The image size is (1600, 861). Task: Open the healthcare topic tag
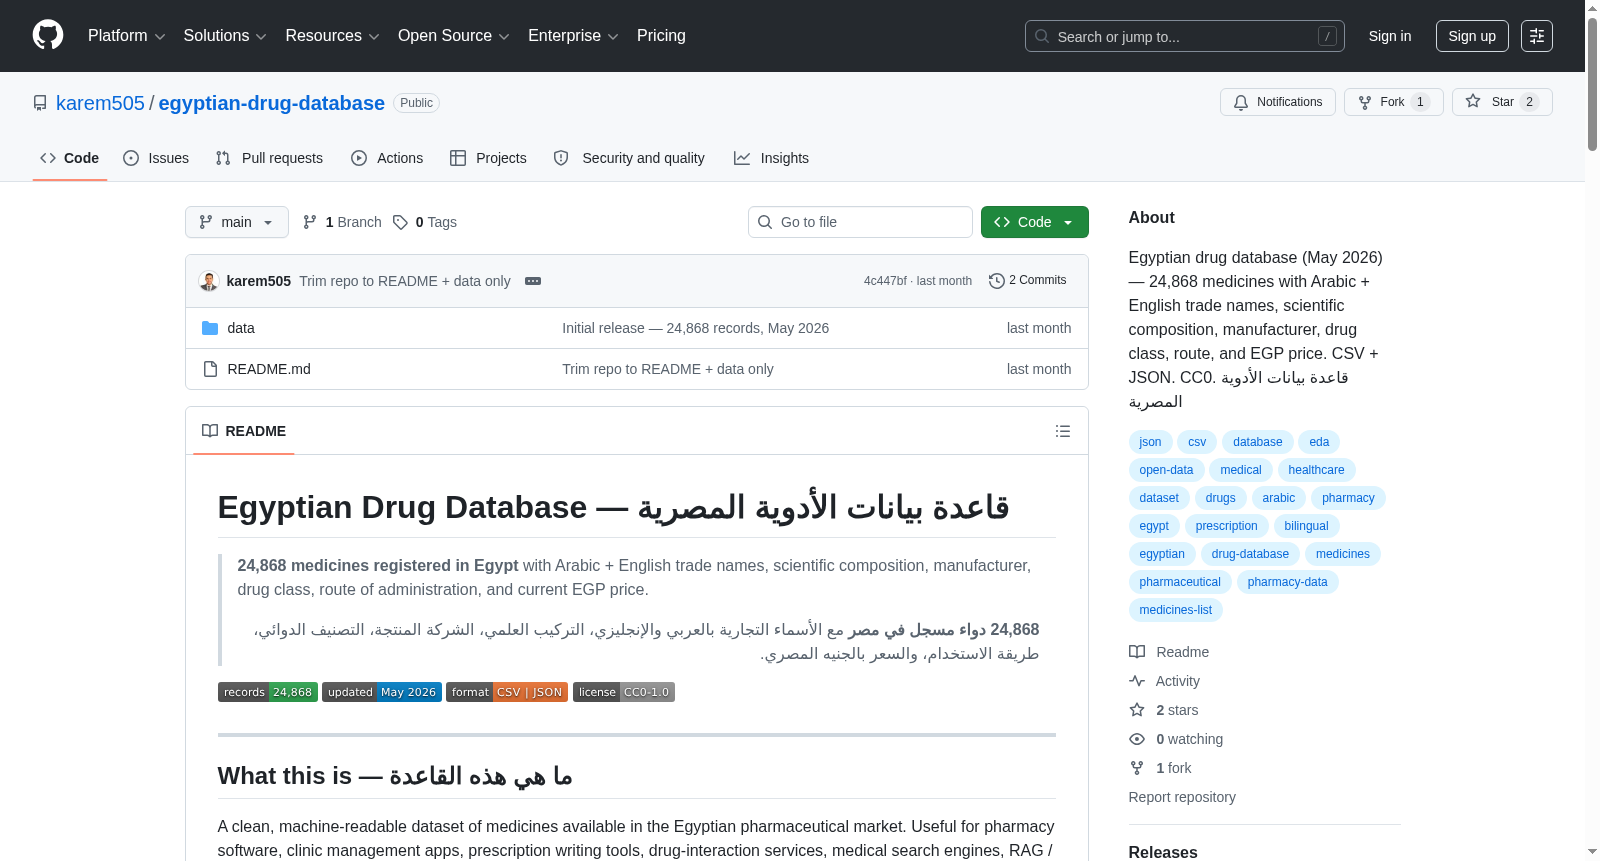[x=1316, y=470]
